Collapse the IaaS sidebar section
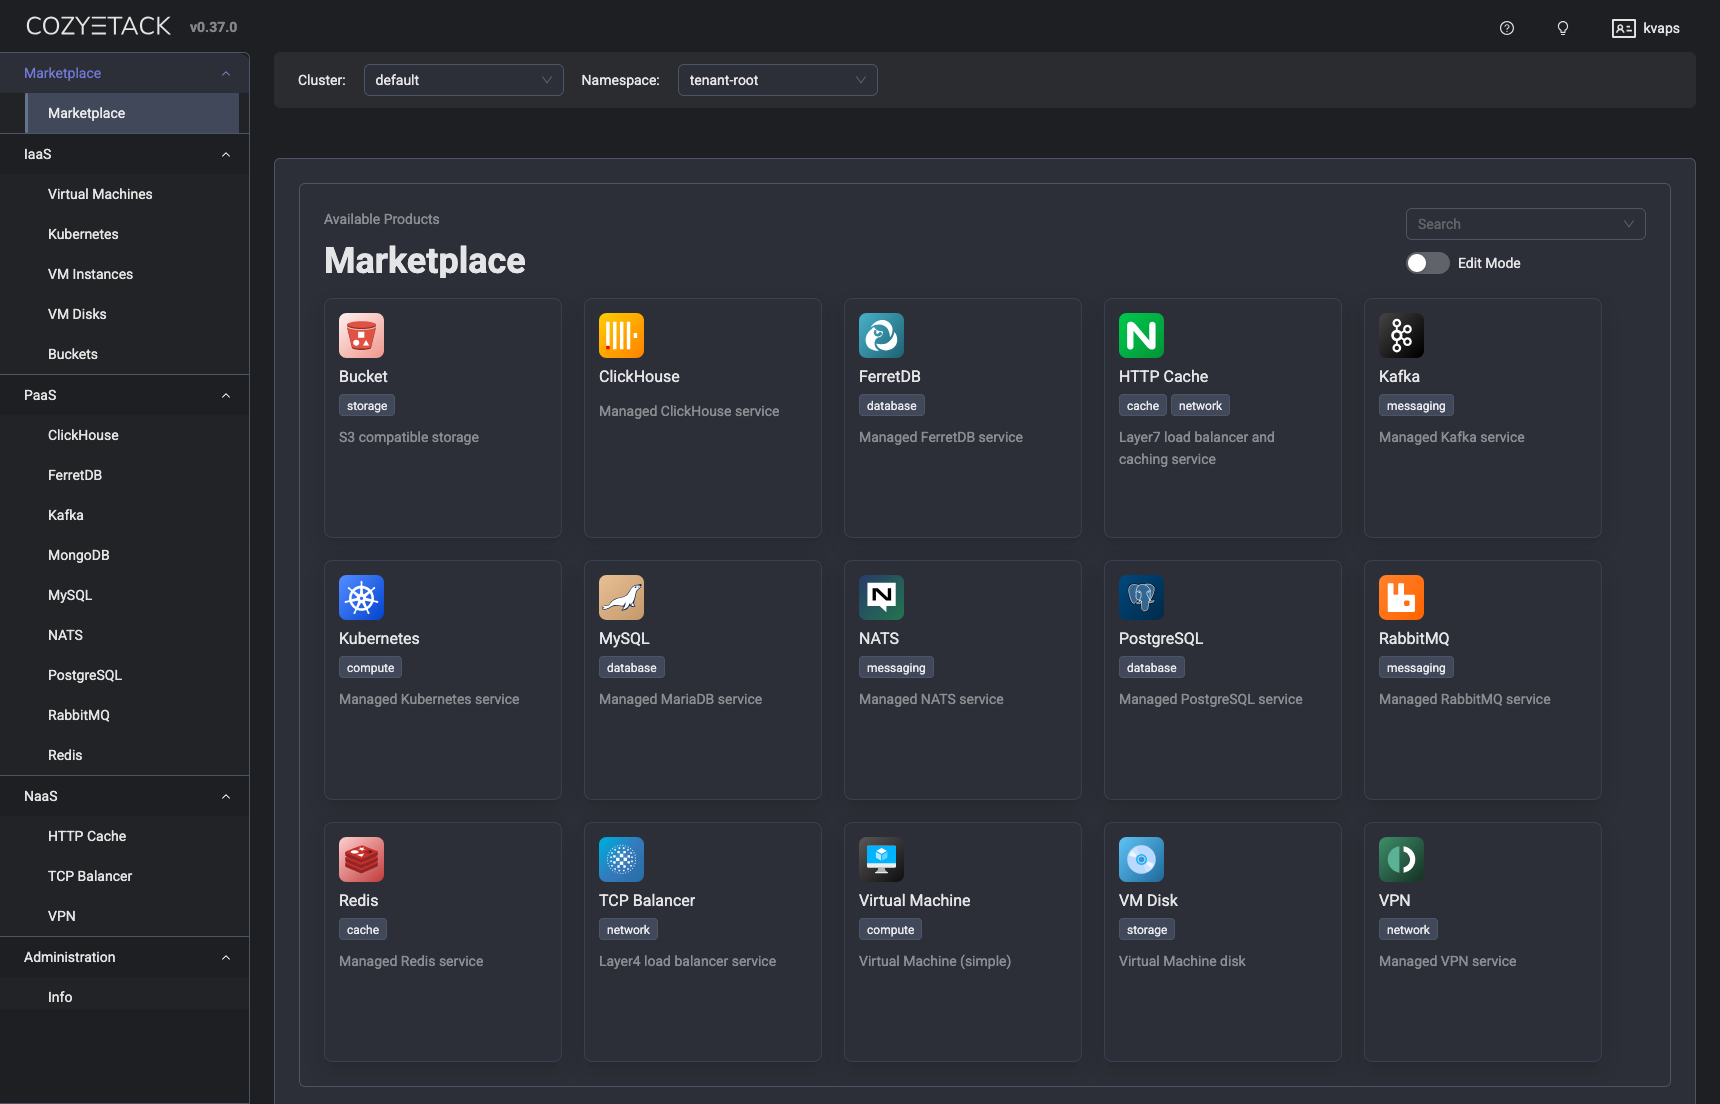The width and height of the screenshot is (1720, 1104). coord(226,154)
